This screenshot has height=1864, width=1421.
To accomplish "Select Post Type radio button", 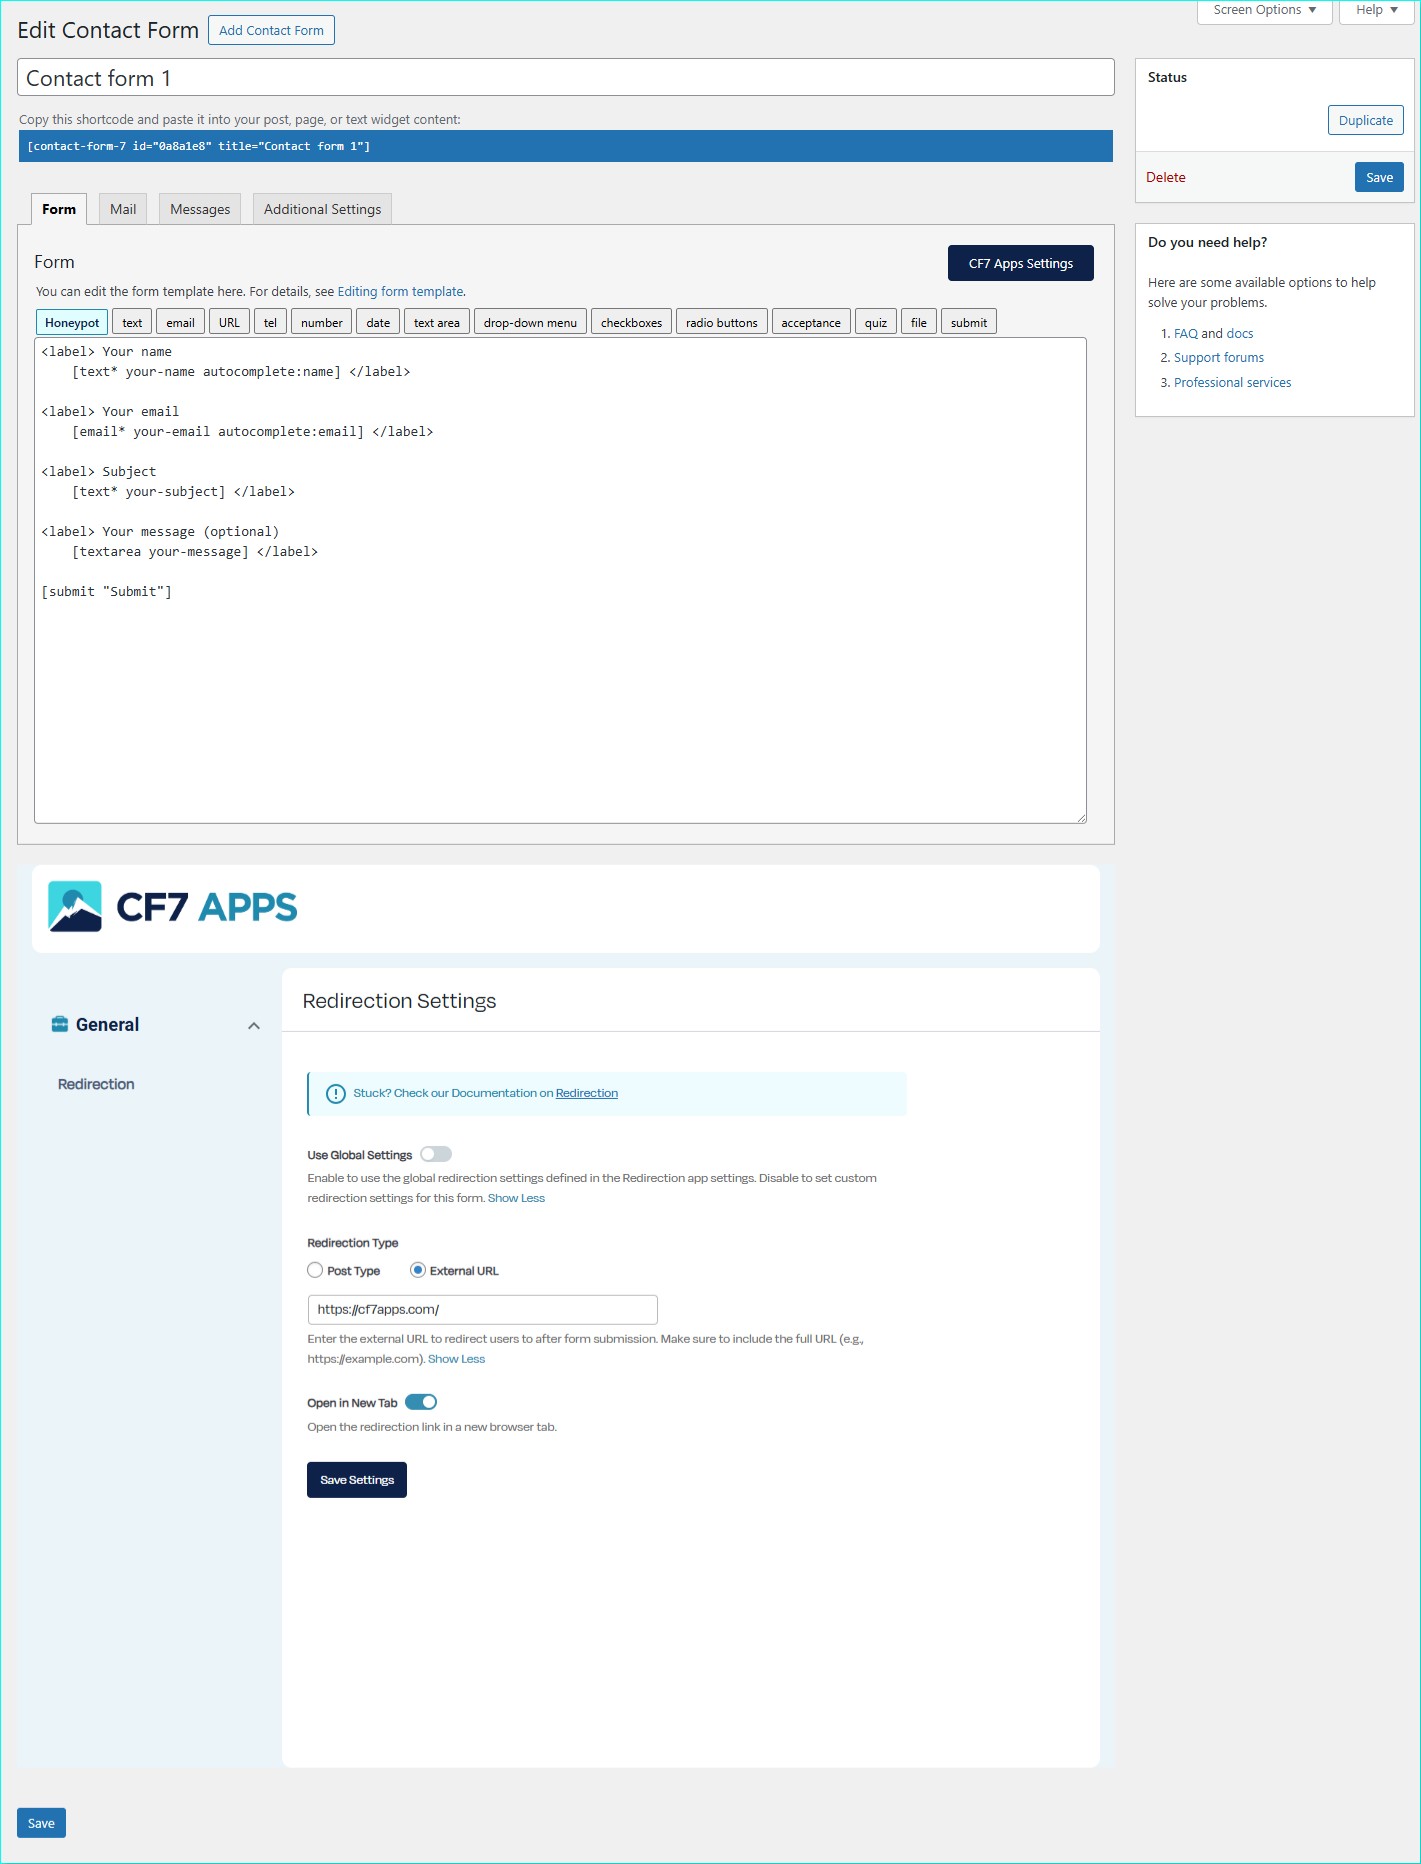I will [x=315, y=1270].
